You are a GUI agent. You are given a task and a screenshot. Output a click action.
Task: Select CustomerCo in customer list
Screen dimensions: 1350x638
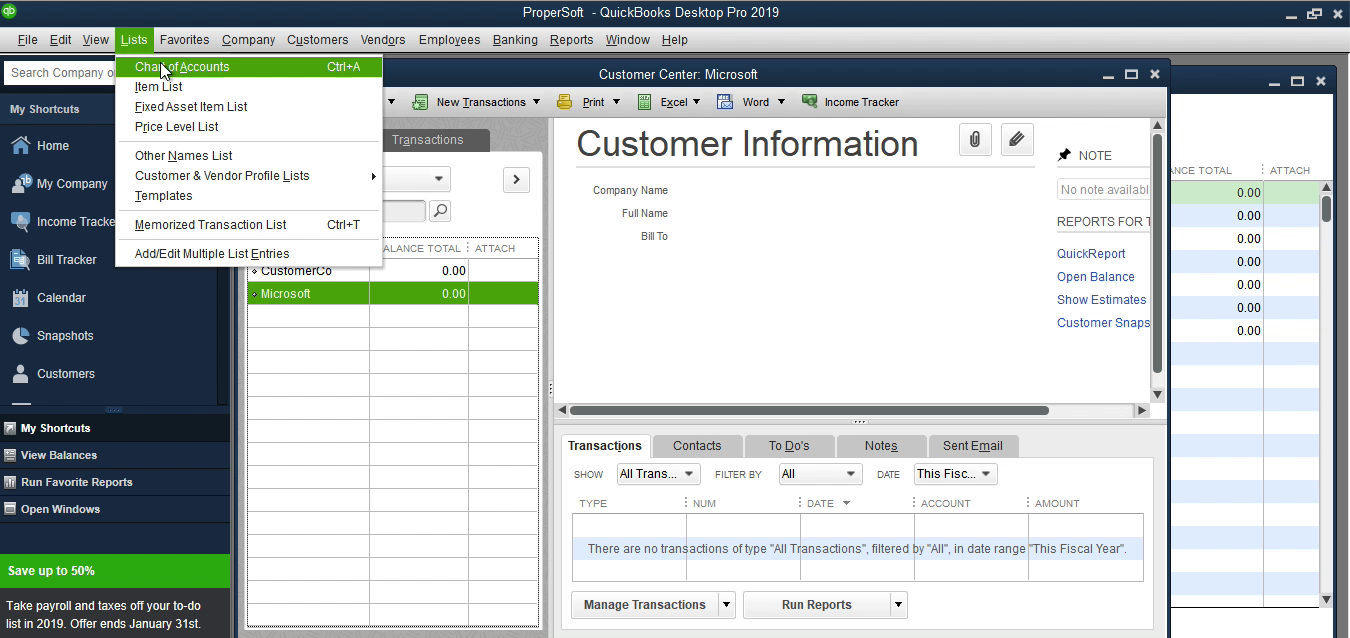(x=393, y=271)
